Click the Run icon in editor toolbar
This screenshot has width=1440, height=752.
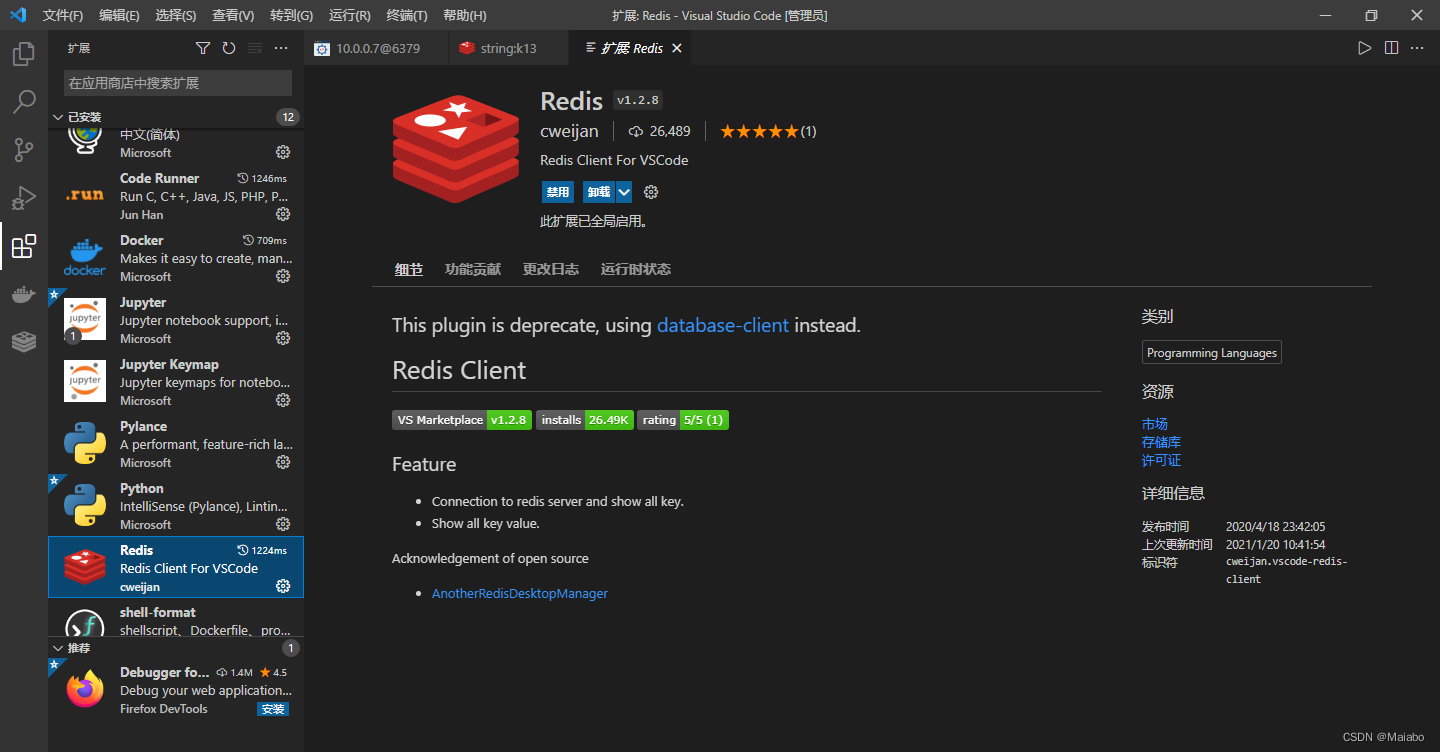click(x=1365, y=48)
